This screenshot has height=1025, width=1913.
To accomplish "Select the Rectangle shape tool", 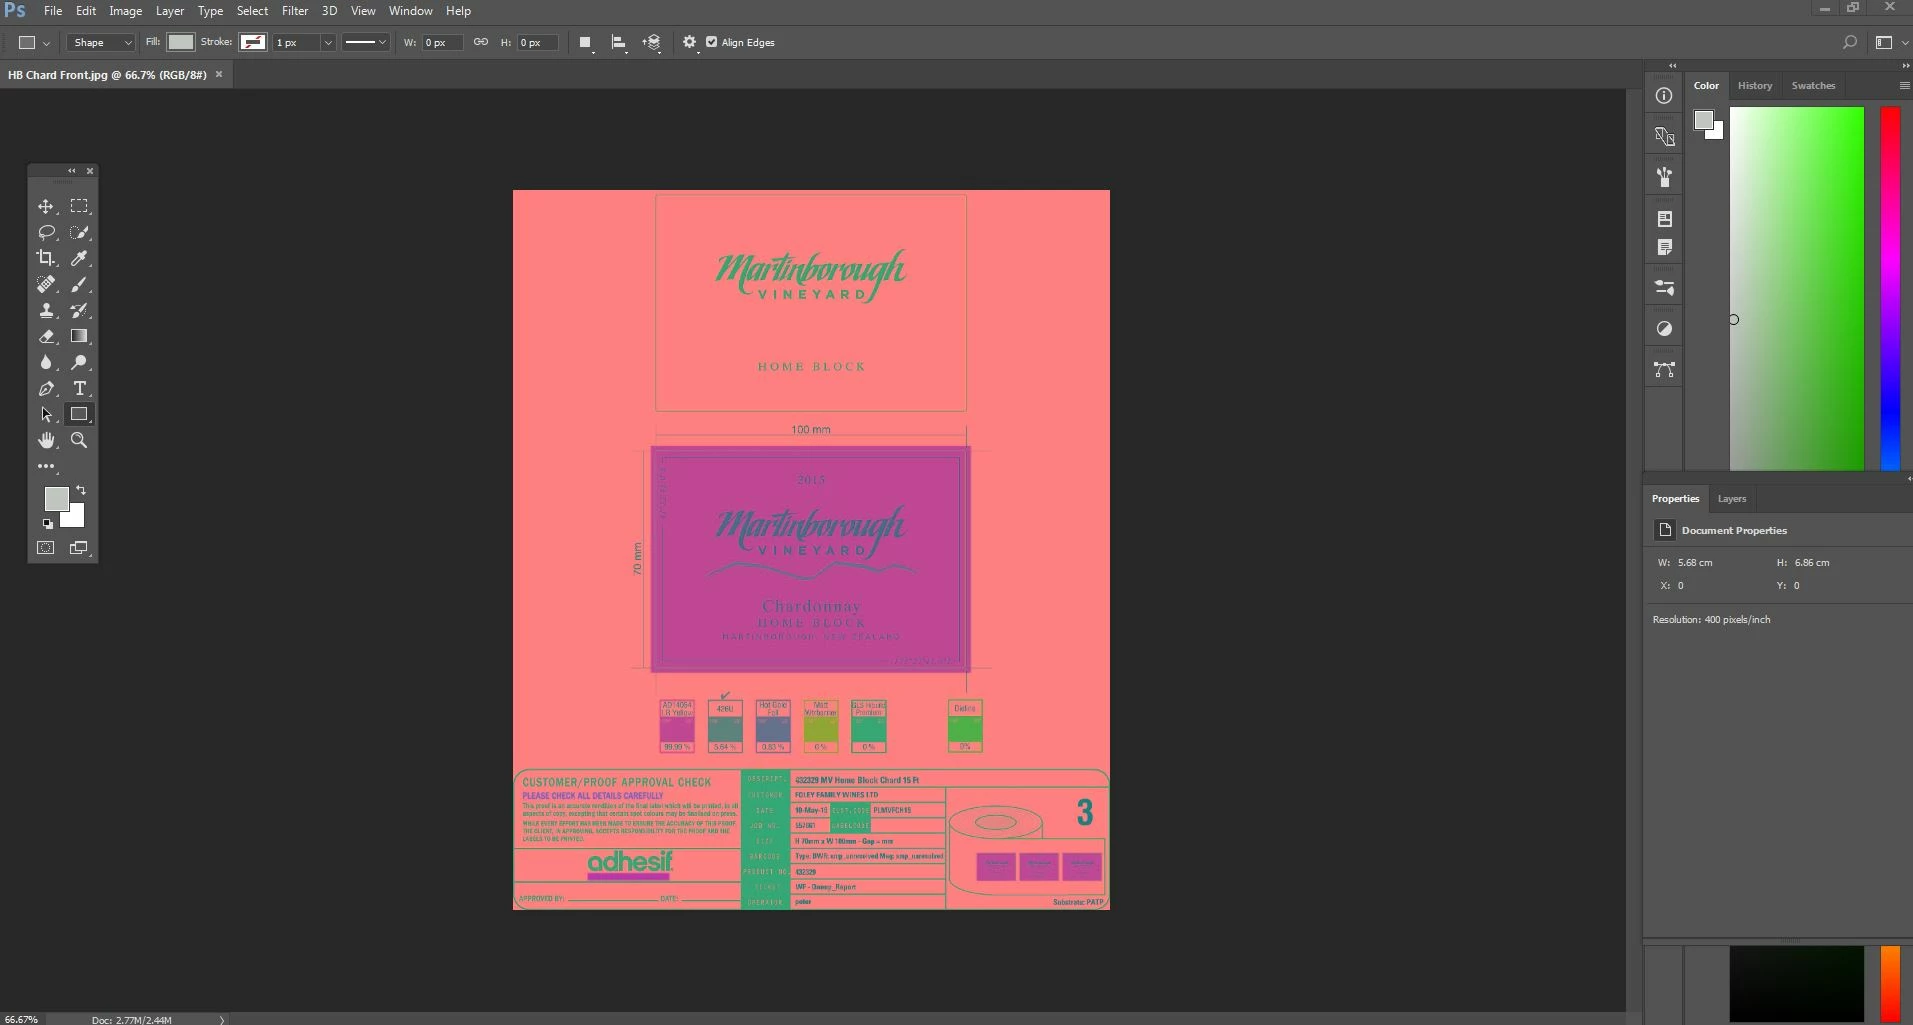I will [x=79, y=414].
